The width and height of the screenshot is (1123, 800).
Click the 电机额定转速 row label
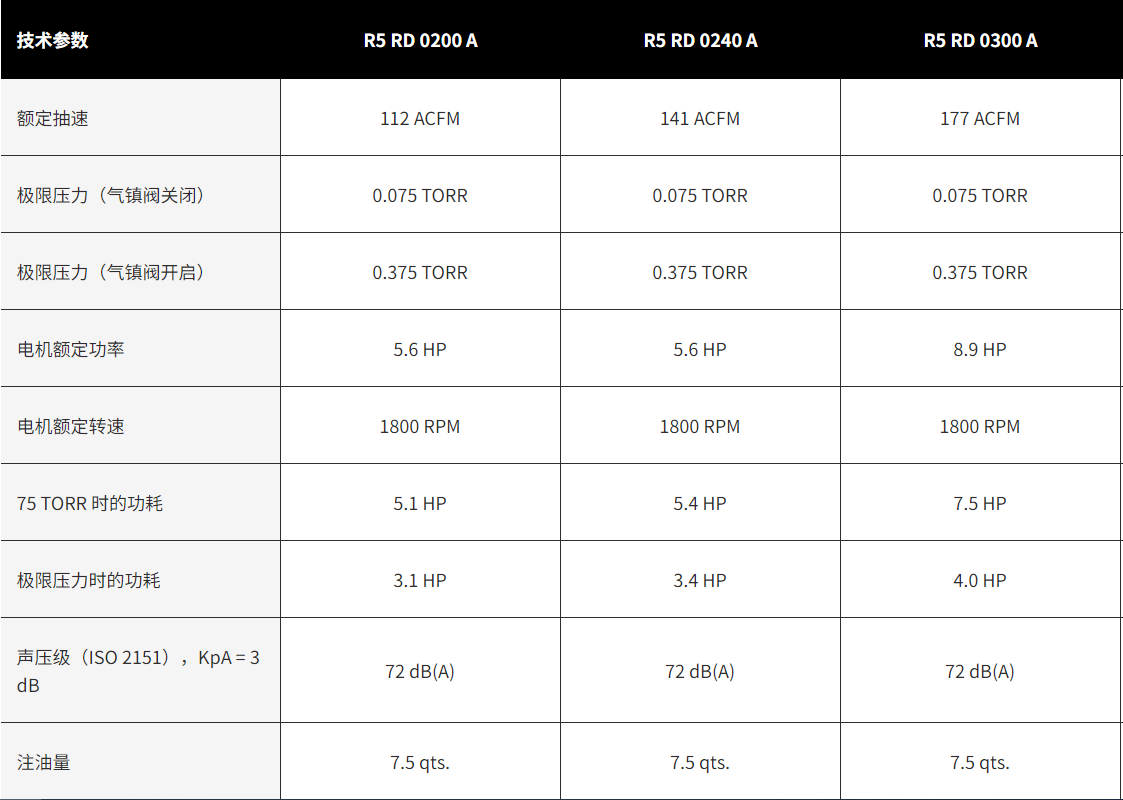[71, 426]
